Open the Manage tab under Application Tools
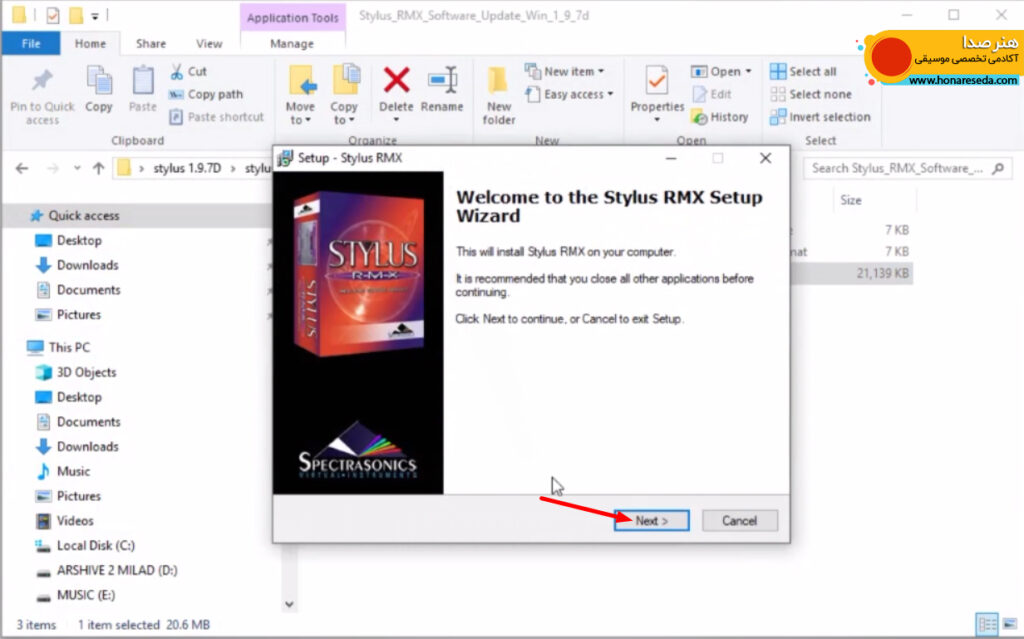1024x639 pixels. click(292, 44)
